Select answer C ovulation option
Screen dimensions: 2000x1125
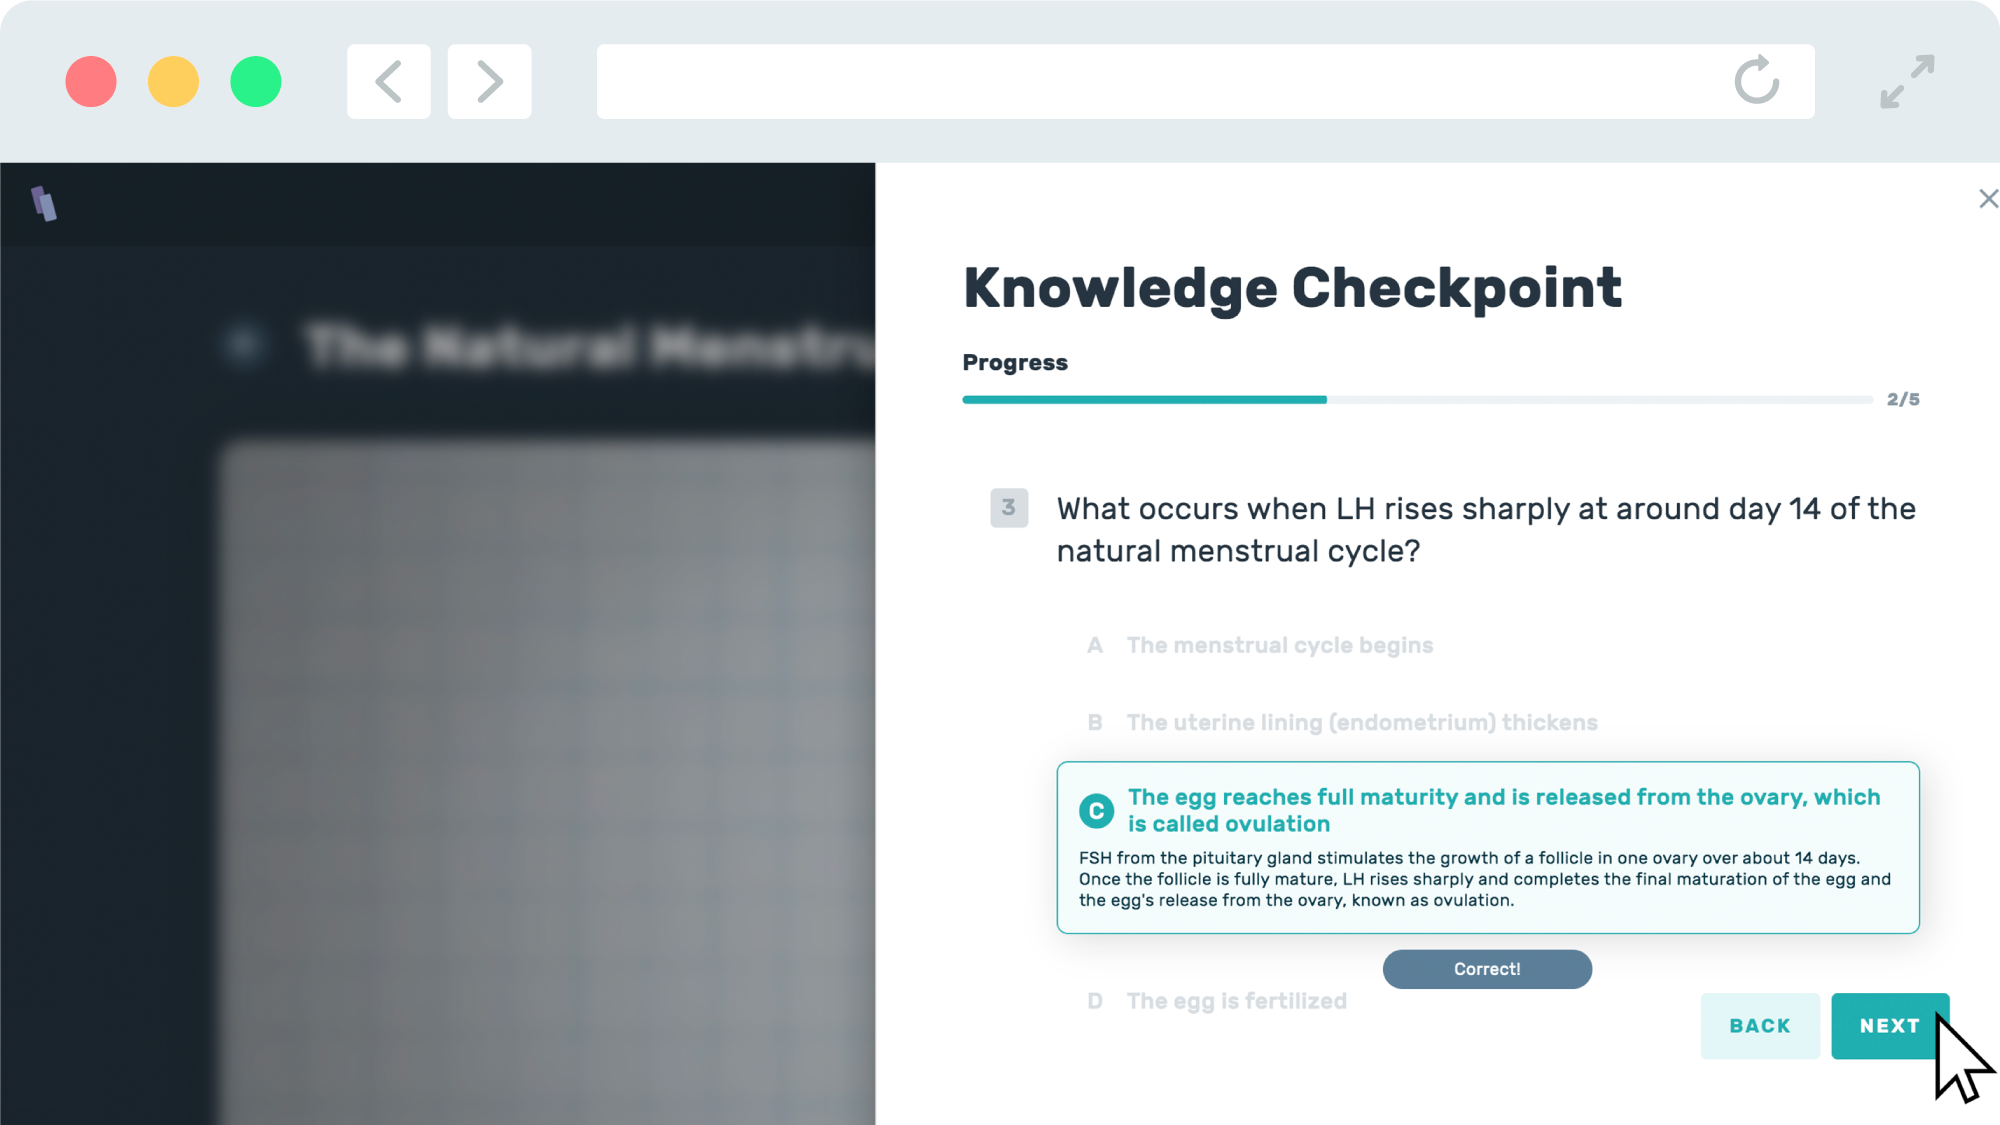coord(1488,847)
